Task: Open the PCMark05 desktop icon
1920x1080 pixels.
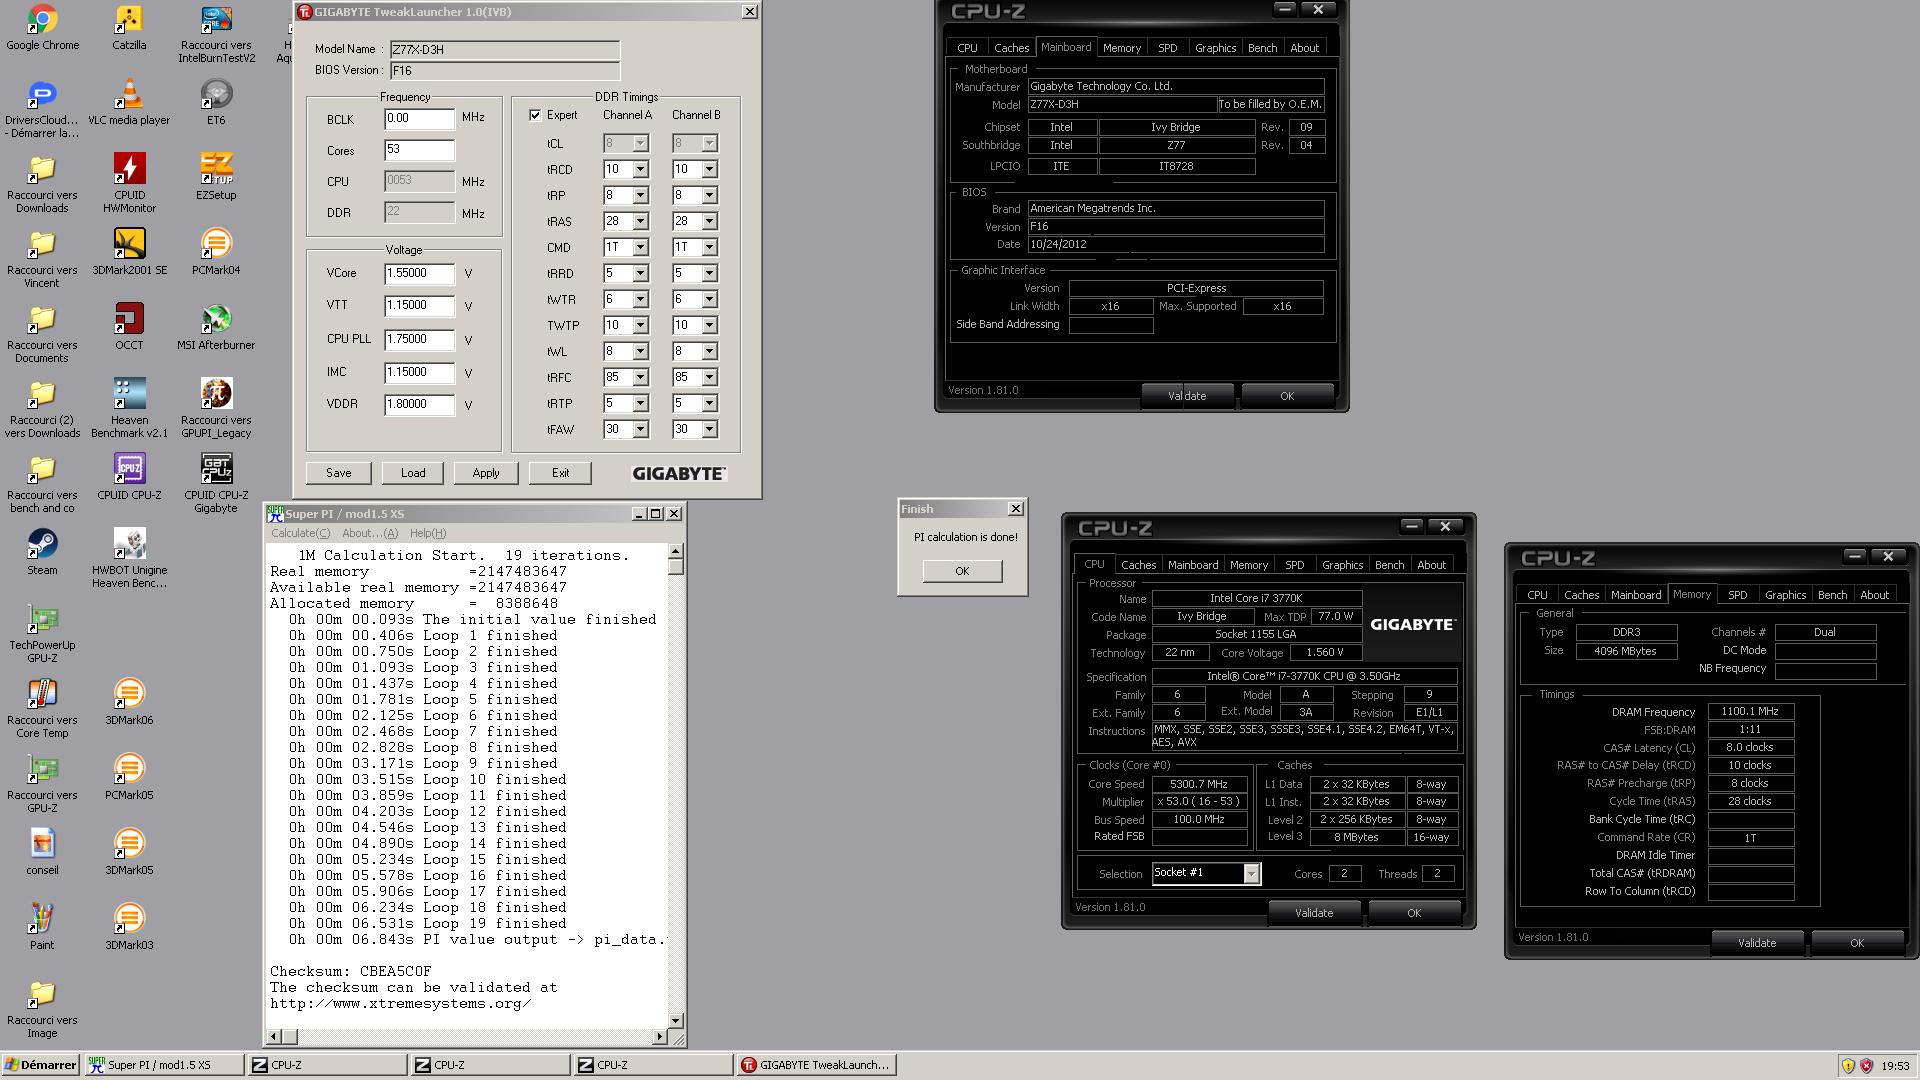Action: pos(129,777)
